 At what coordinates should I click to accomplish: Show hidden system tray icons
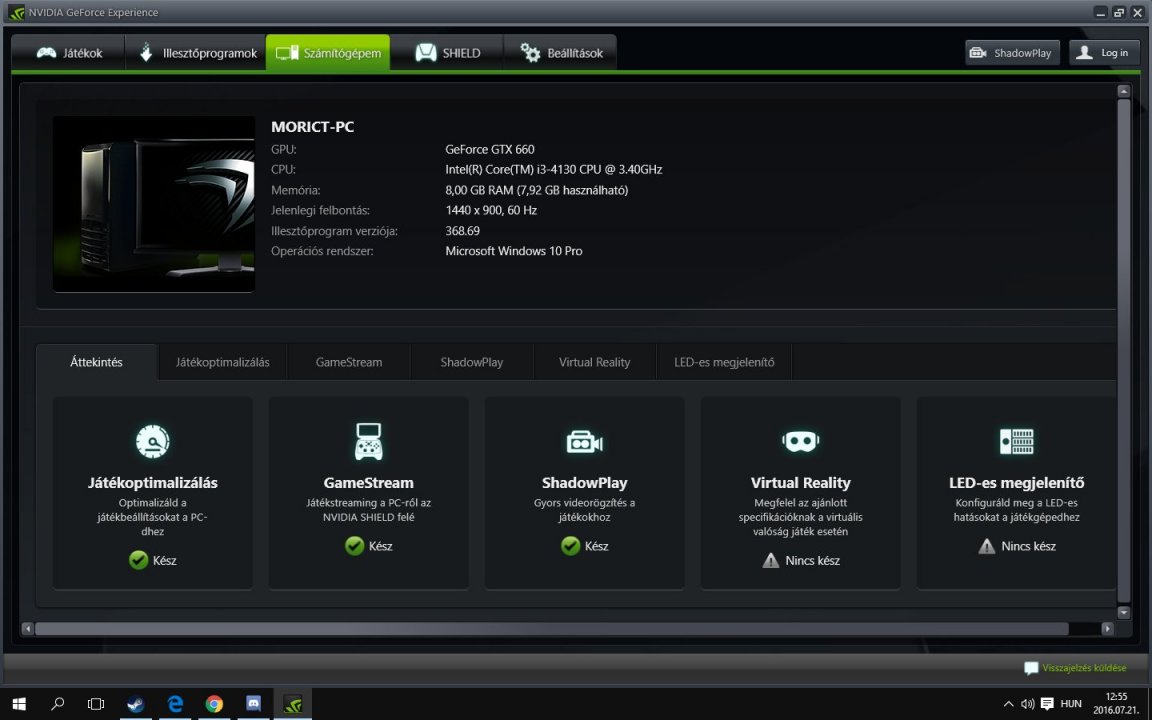1009,704
